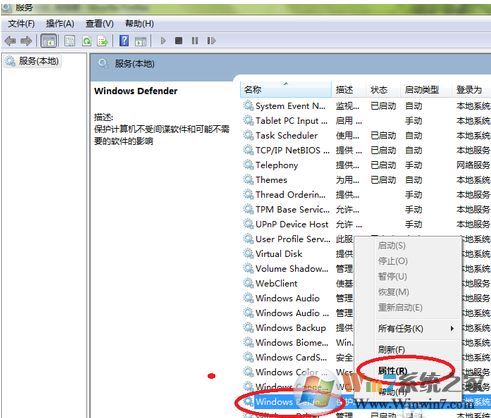
Task: Open the 文件(F) menu
Action: click(21, 24)
